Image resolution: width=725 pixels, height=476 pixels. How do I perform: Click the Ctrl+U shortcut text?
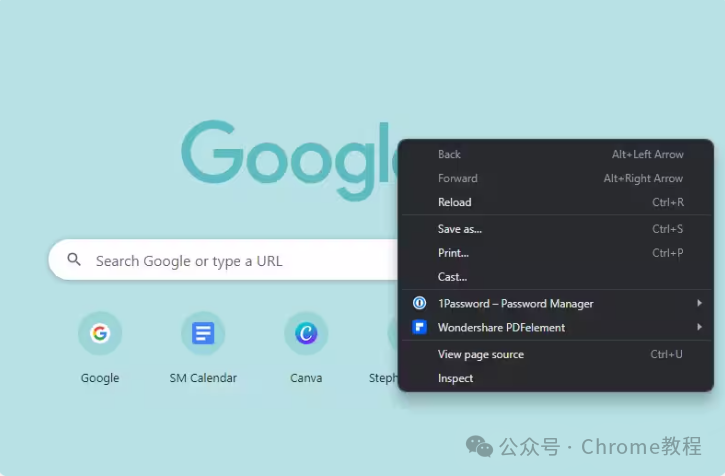[666, 354]
